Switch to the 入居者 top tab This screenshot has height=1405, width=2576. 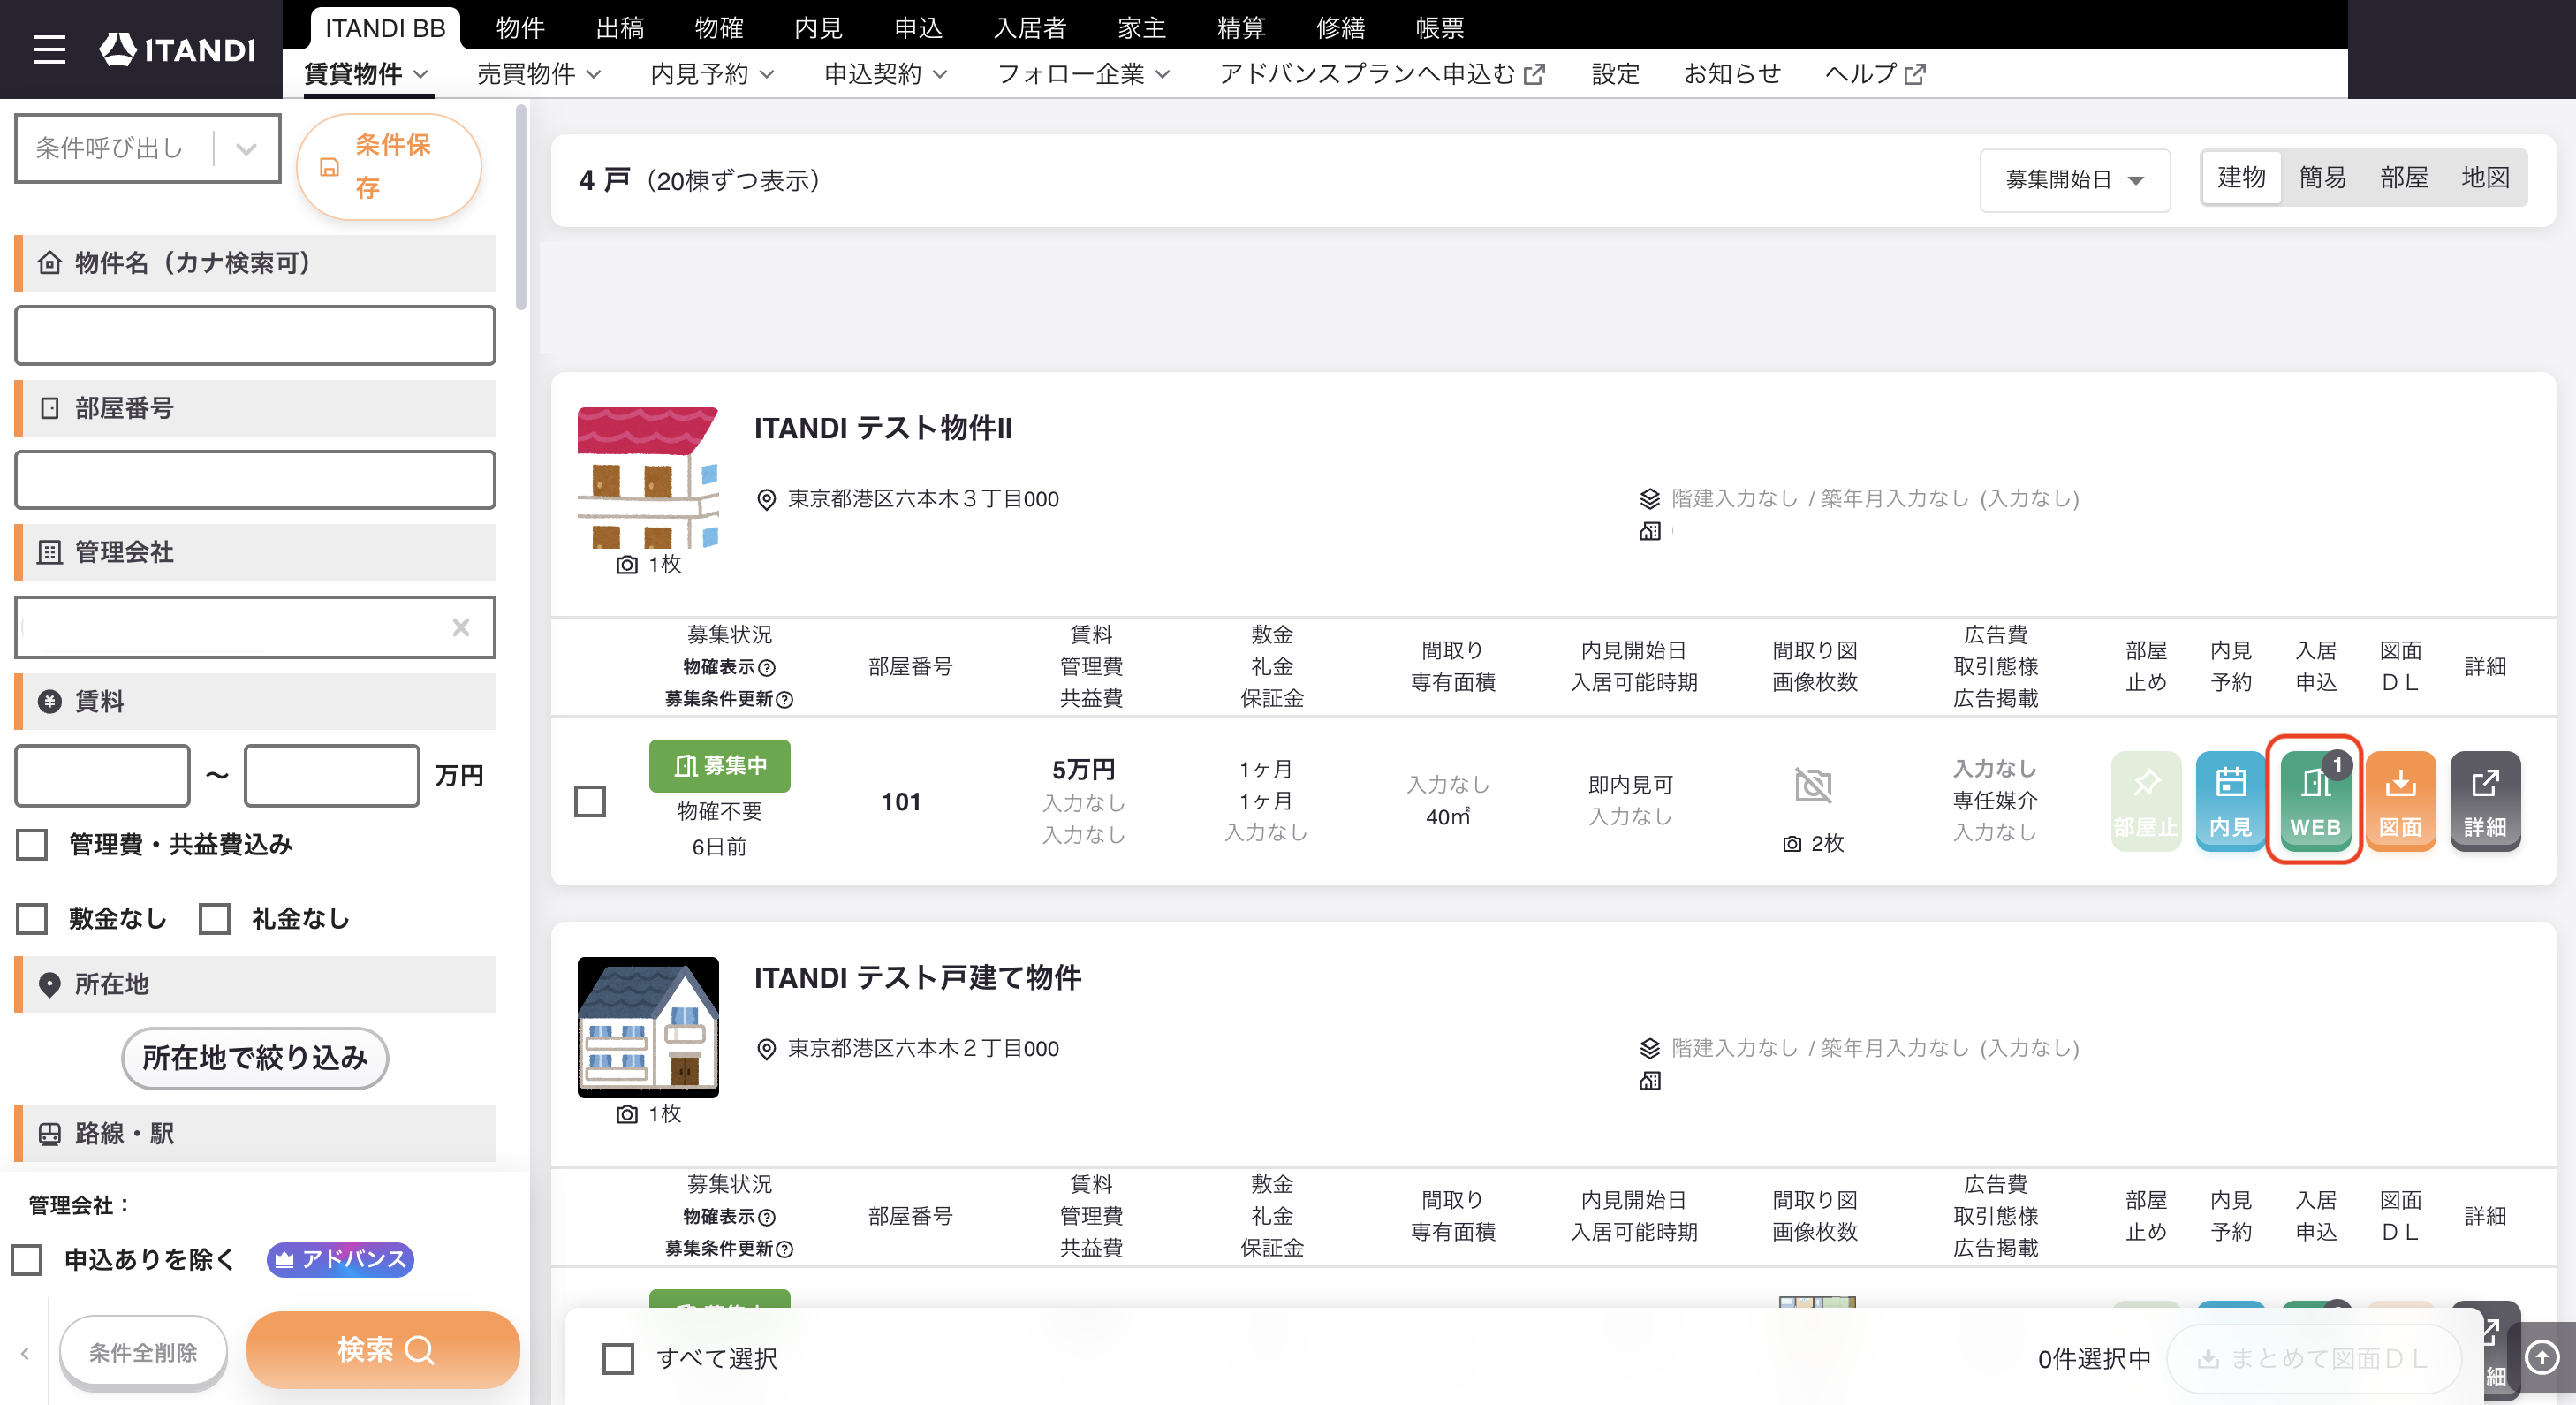(1030, 27)
